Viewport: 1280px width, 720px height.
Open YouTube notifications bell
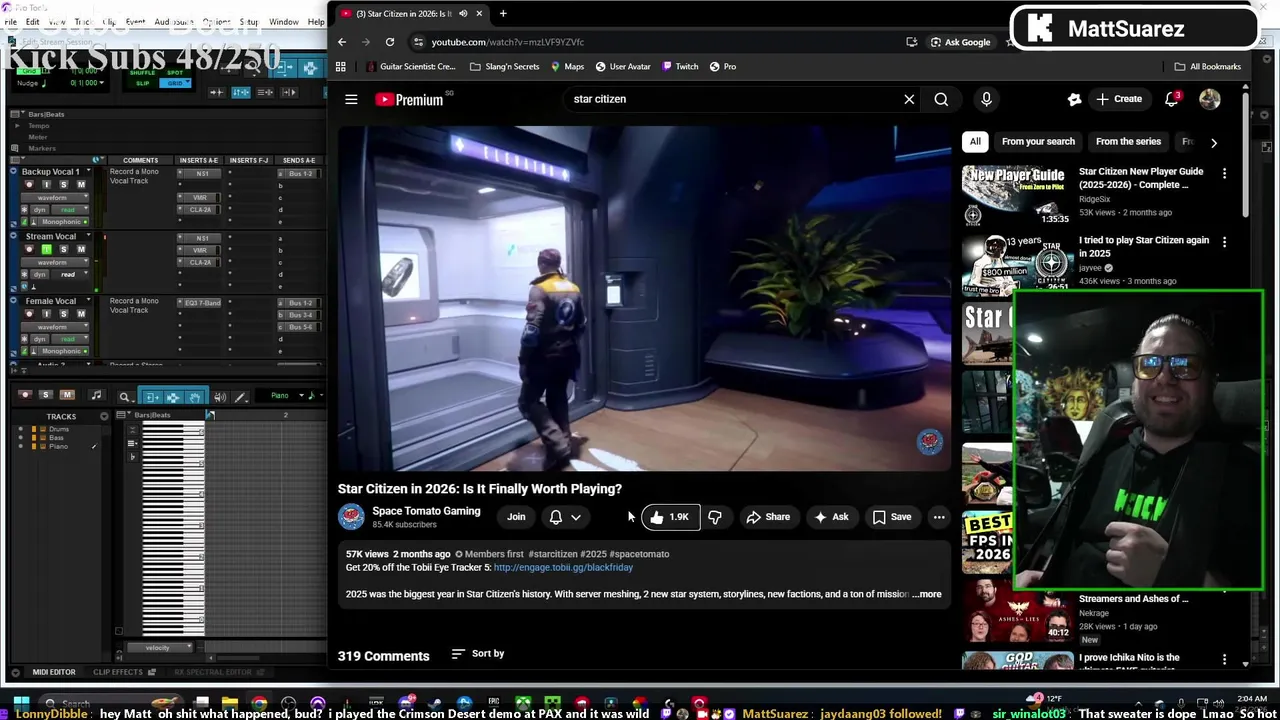point(1171,99)
